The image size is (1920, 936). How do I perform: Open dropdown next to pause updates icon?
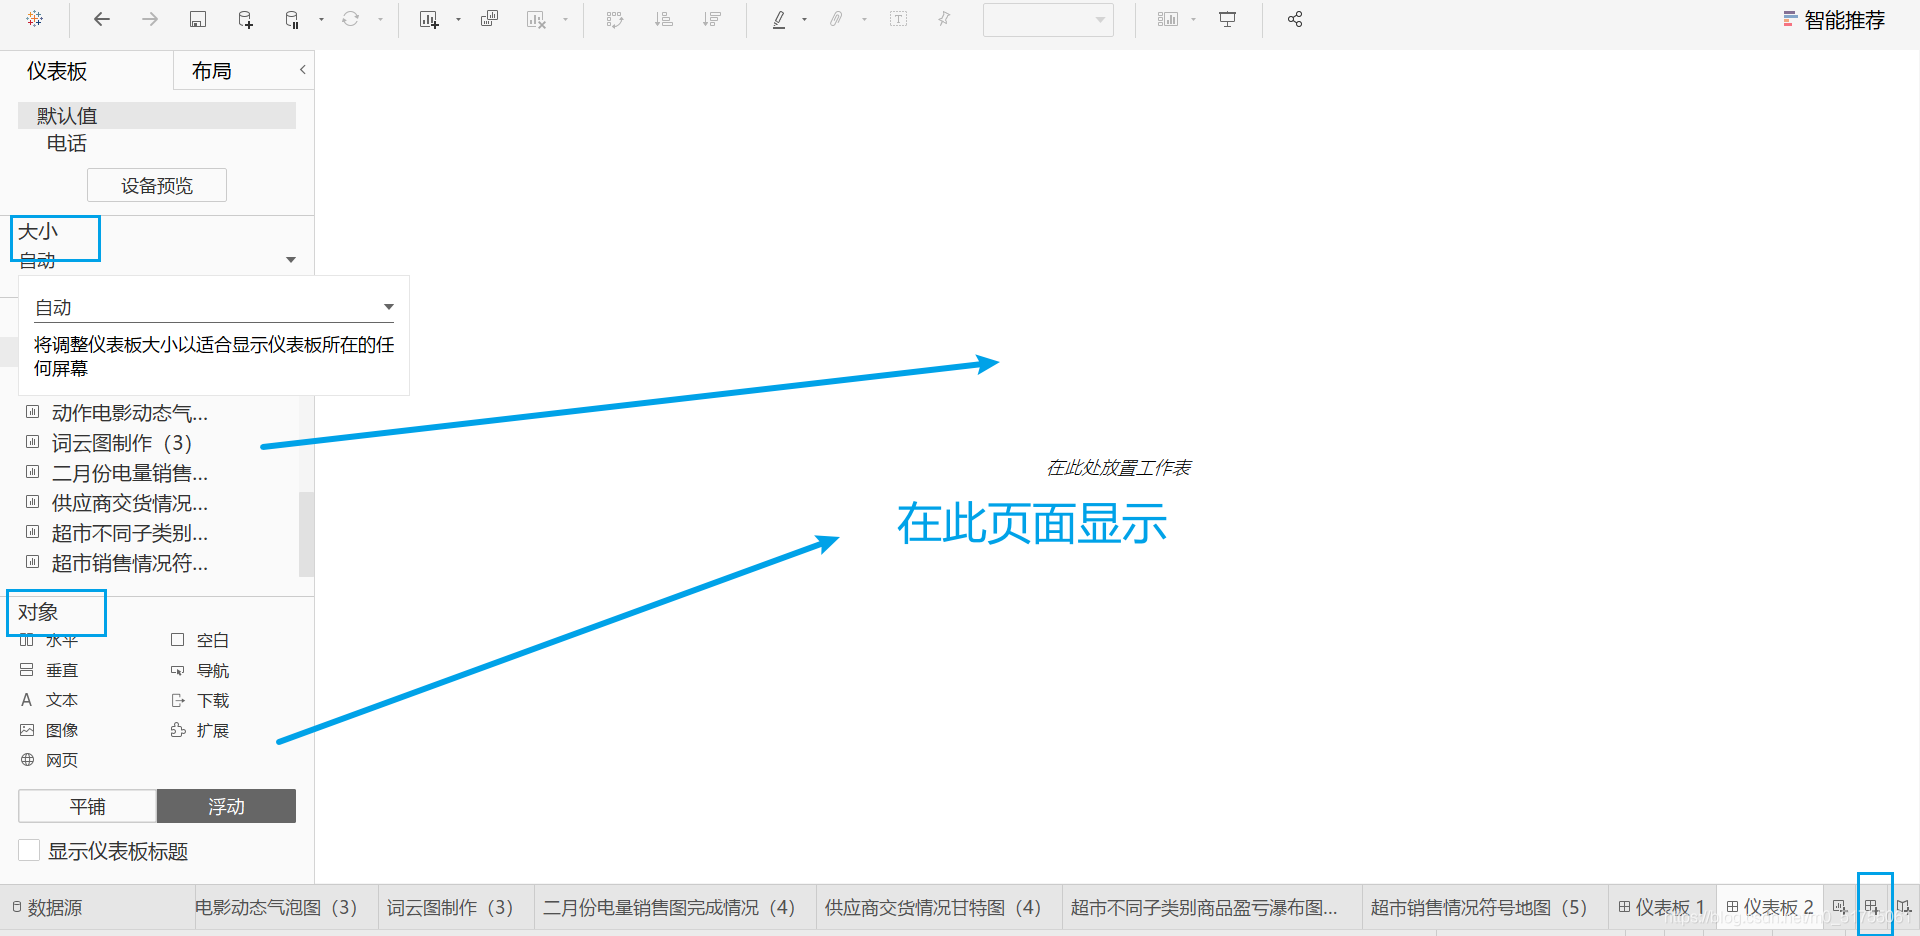321,19
